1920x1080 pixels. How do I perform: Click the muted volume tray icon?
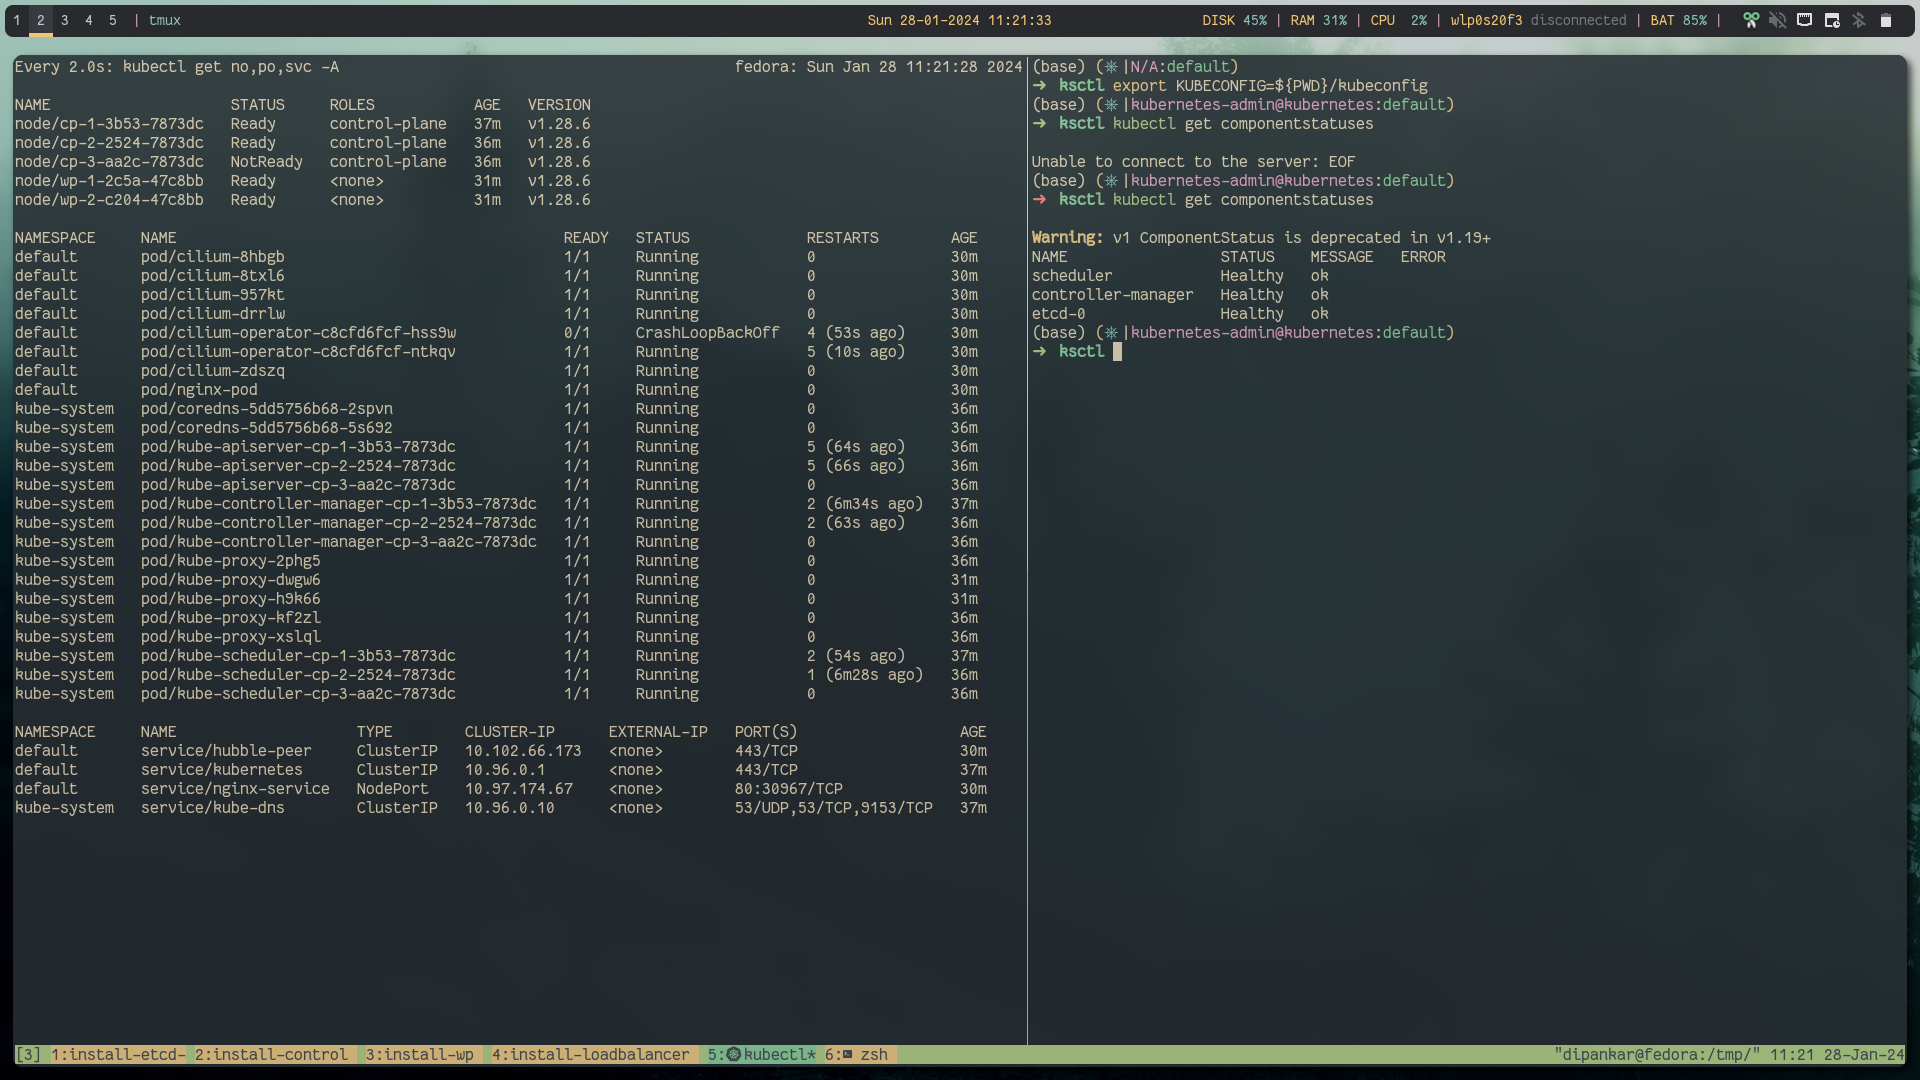[1777, 20]
